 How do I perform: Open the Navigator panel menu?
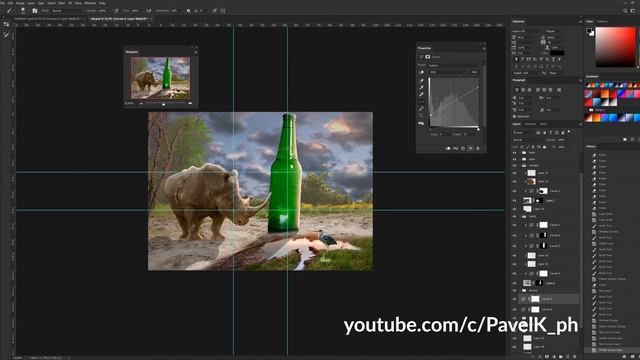(196, 52)
